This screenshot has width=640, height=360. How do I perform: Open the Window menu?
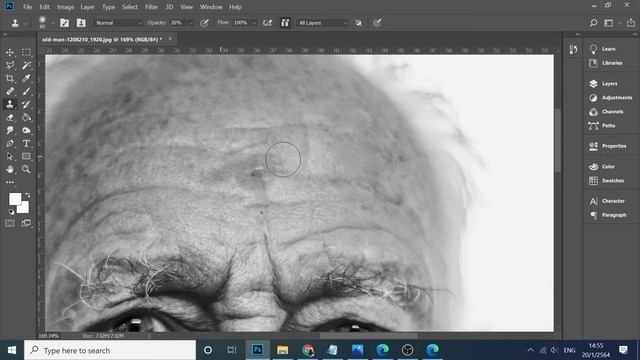pos(211,7)
